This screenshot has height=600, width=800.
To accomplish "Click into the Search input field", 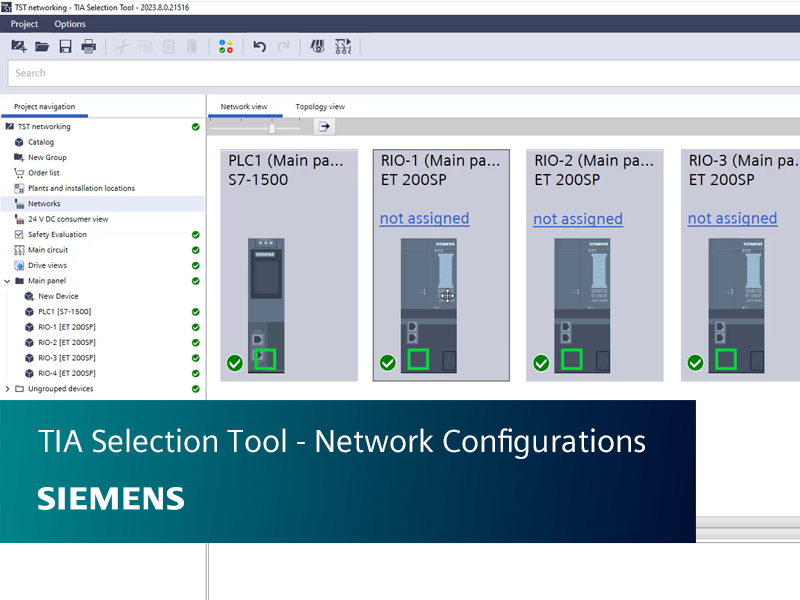I will (400, 73).
